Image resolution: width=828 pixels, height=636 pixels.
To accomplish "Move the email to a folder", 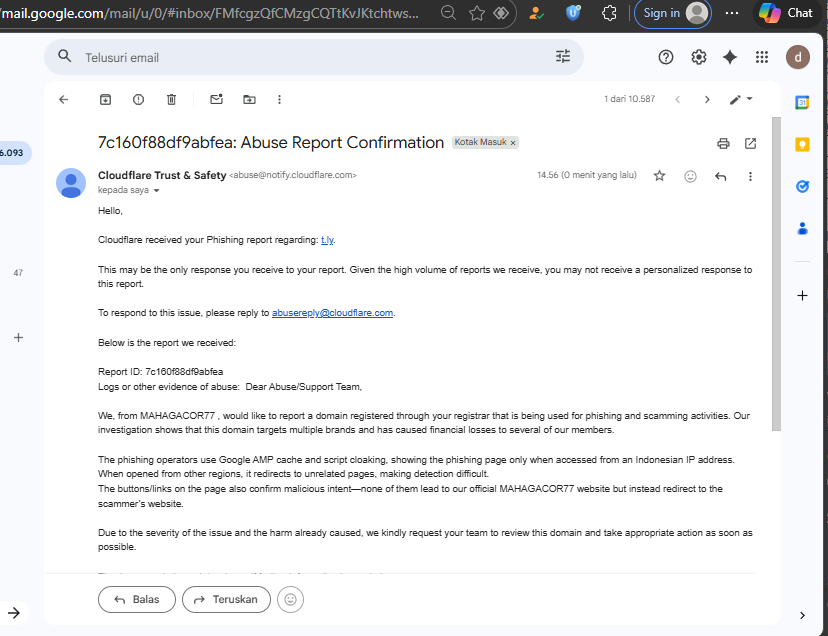I will tap(249, 99).
